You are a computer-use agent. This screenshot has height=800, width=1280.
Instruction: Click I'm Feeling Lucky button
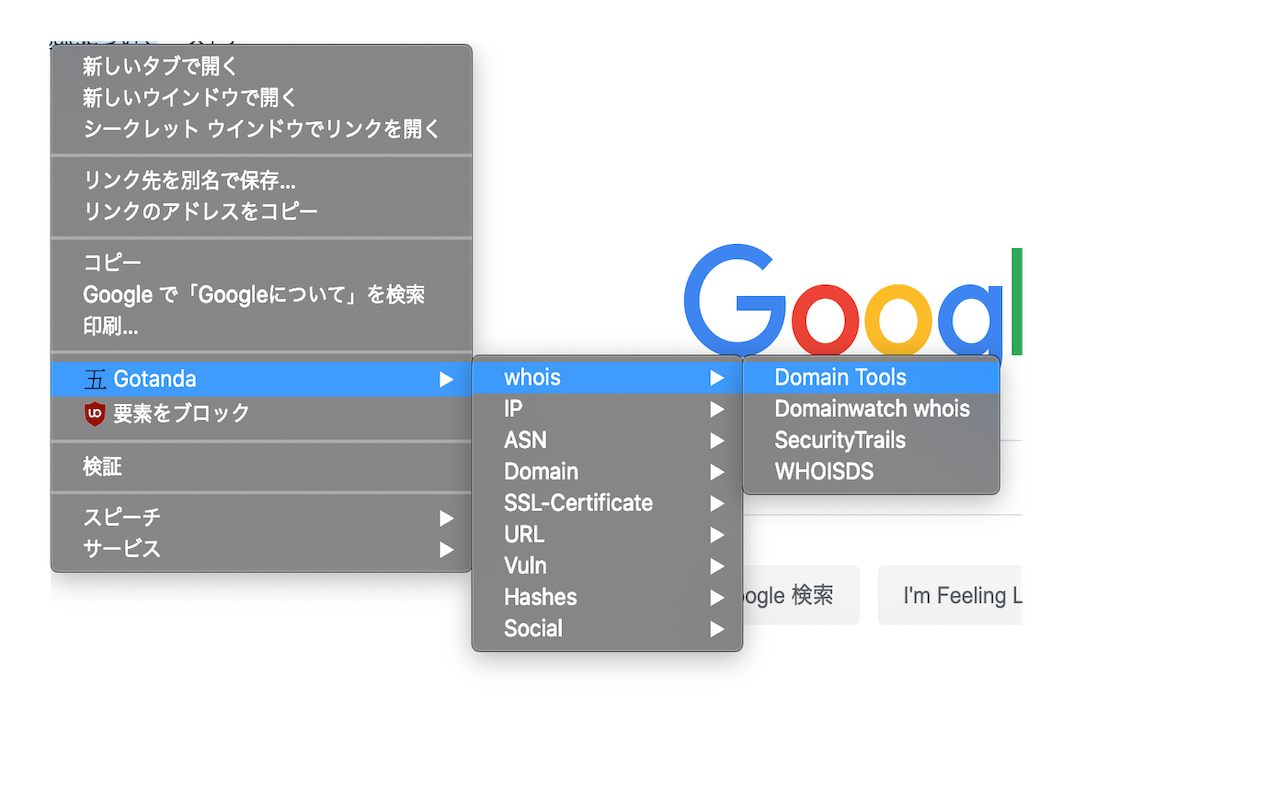tap(949, 595)
